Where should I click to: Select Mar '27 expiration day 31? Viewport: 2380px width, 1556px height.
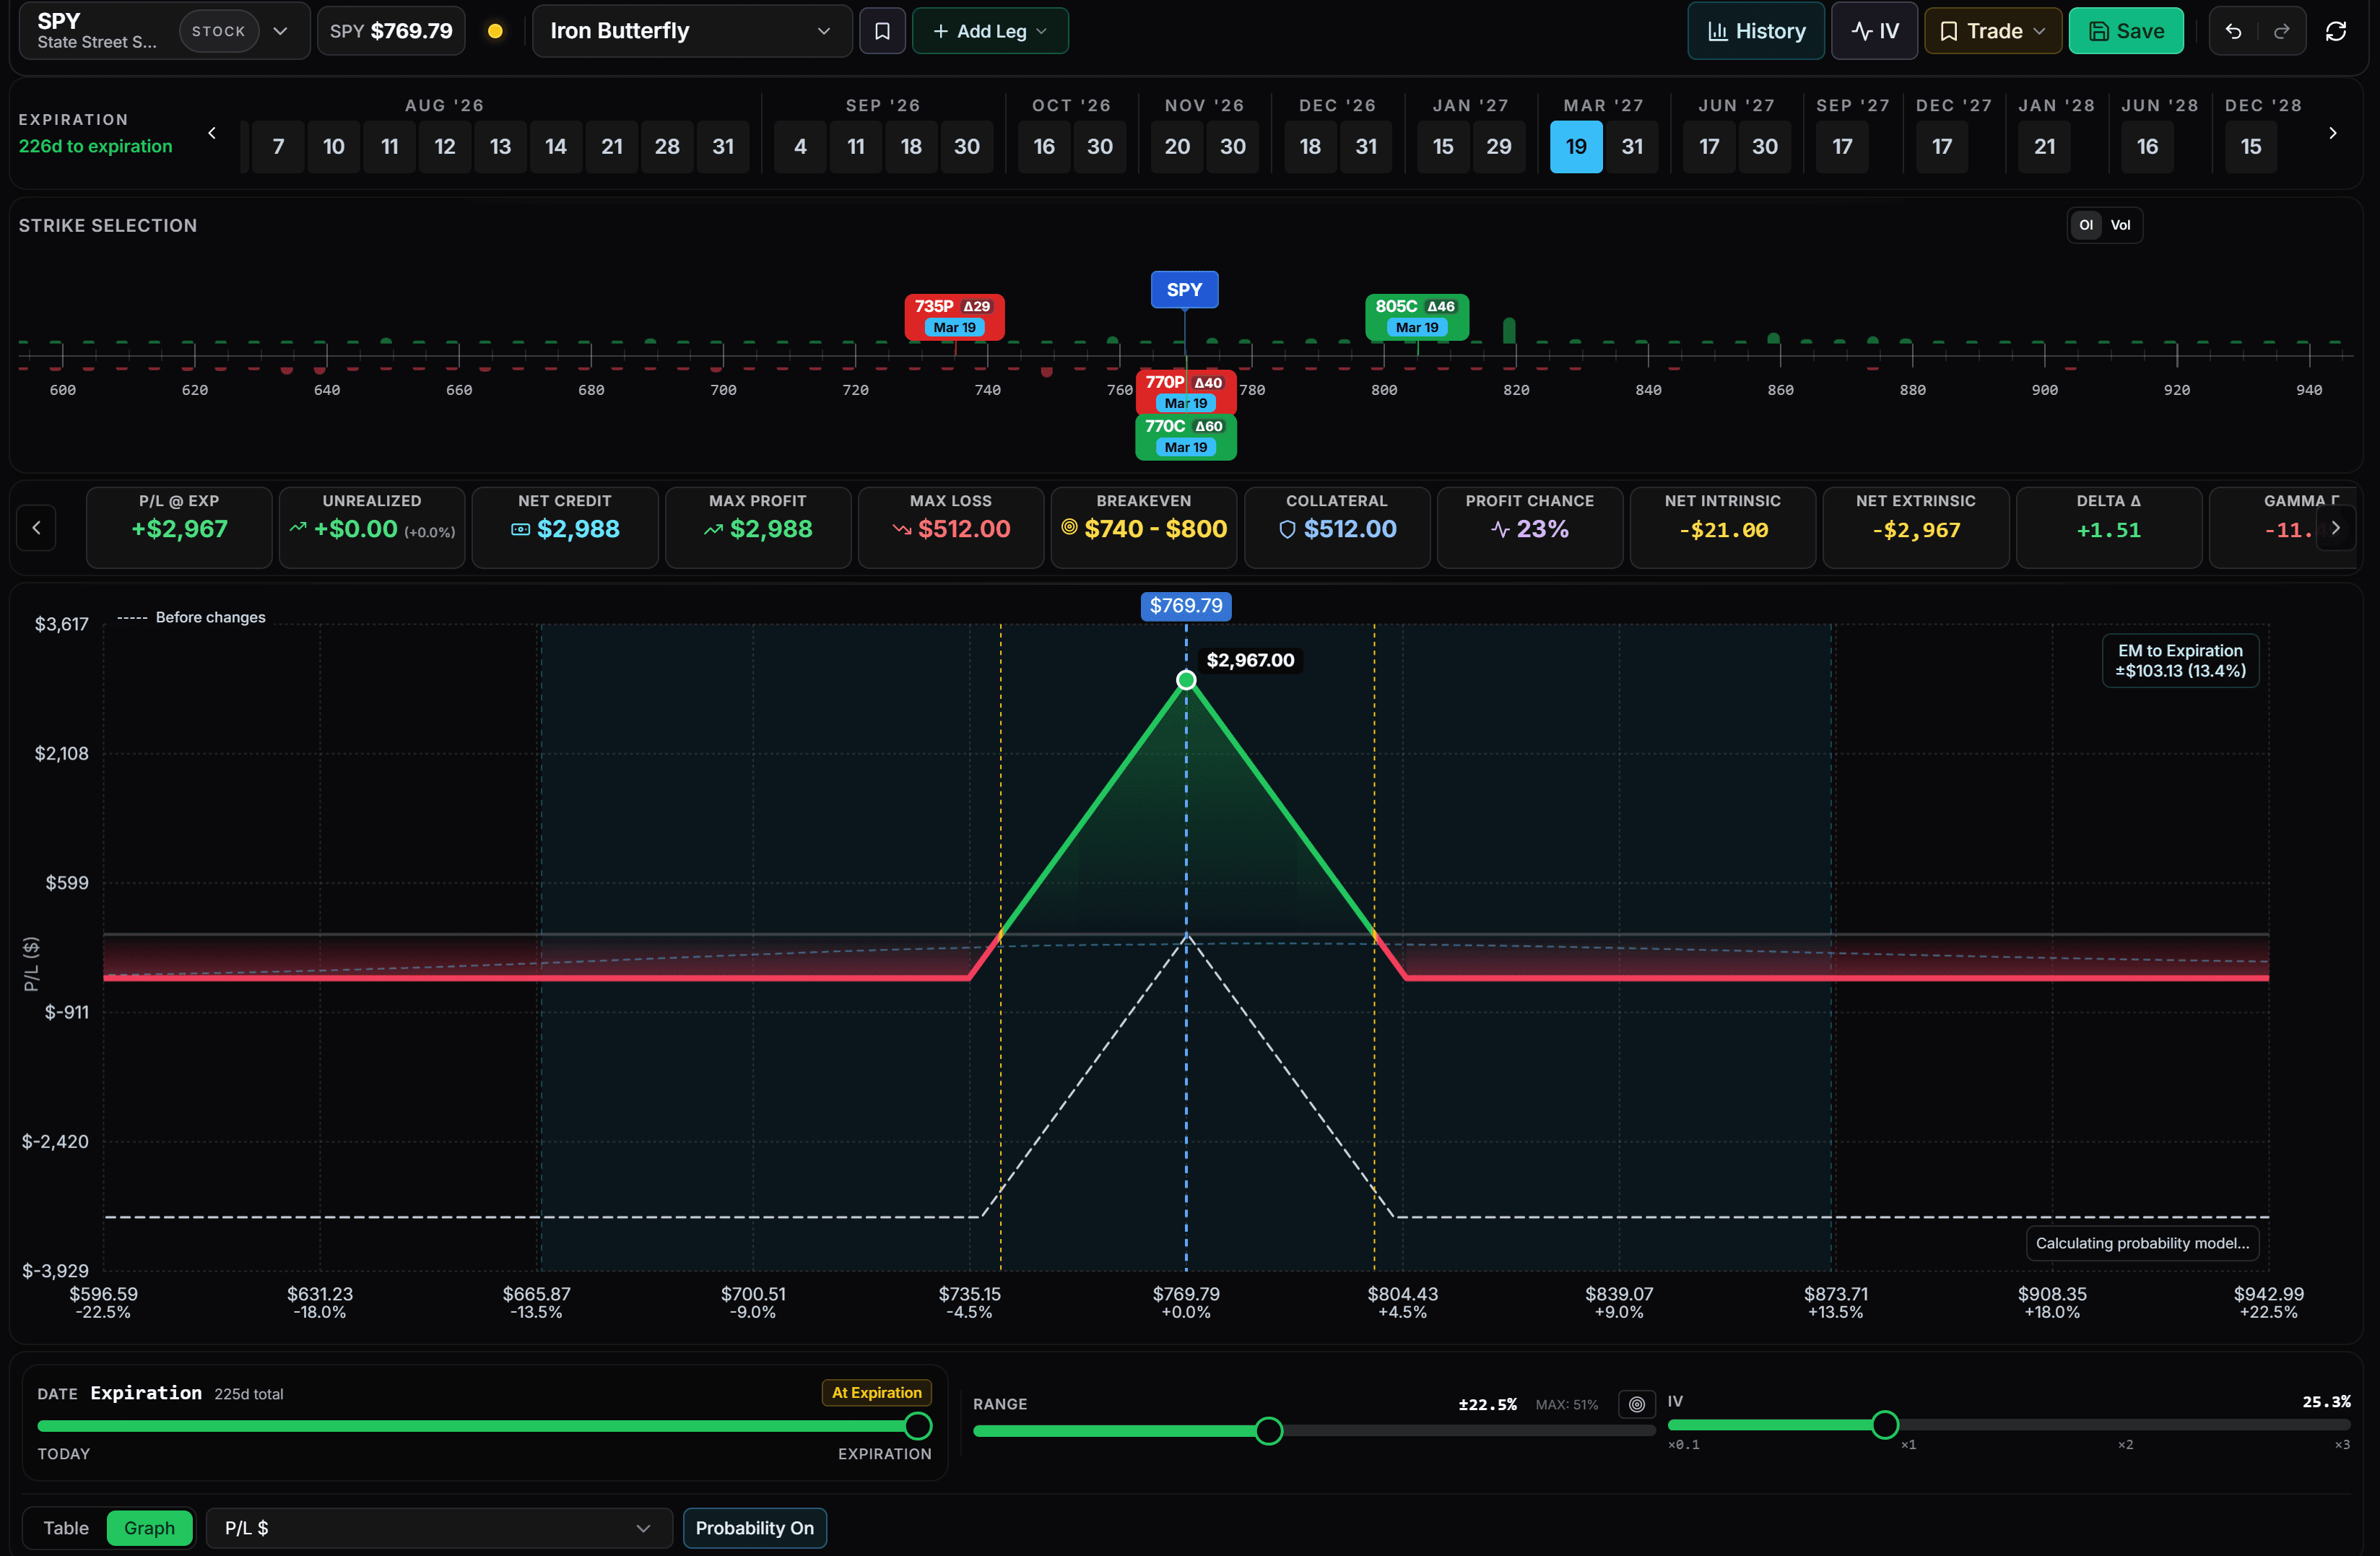(x=1631, y=146)
